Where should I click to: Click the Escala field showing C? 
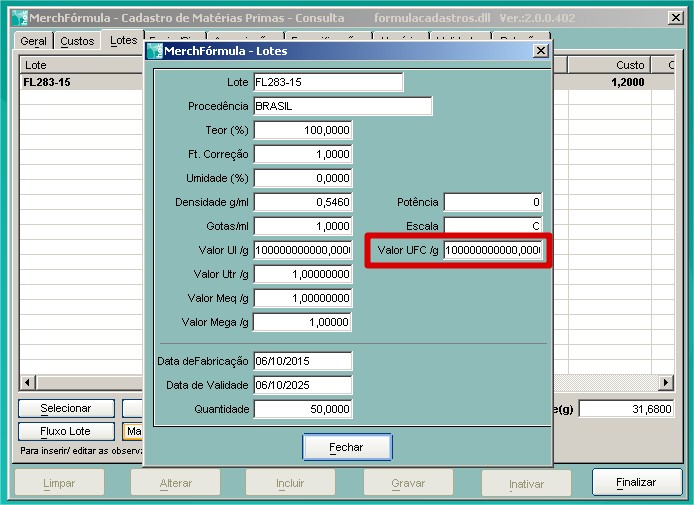click(x=493, y=226)
